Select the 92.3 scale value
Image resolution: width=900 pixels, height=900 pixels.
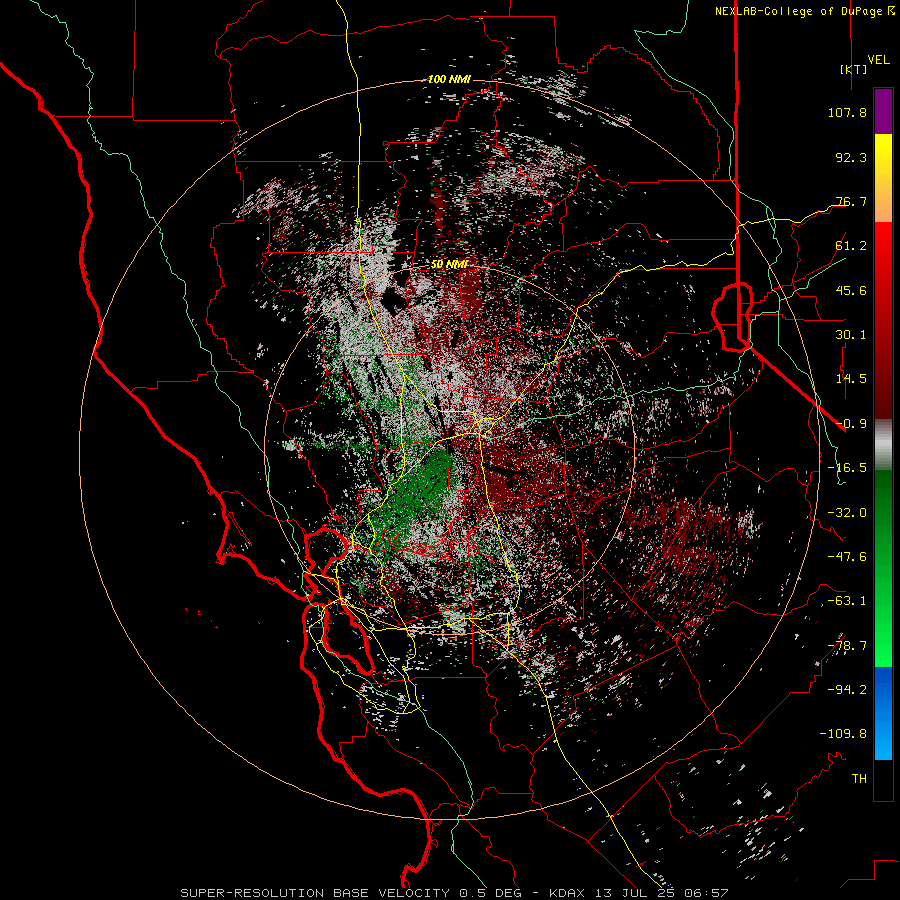pyautogui.click(x=851, y=157)
